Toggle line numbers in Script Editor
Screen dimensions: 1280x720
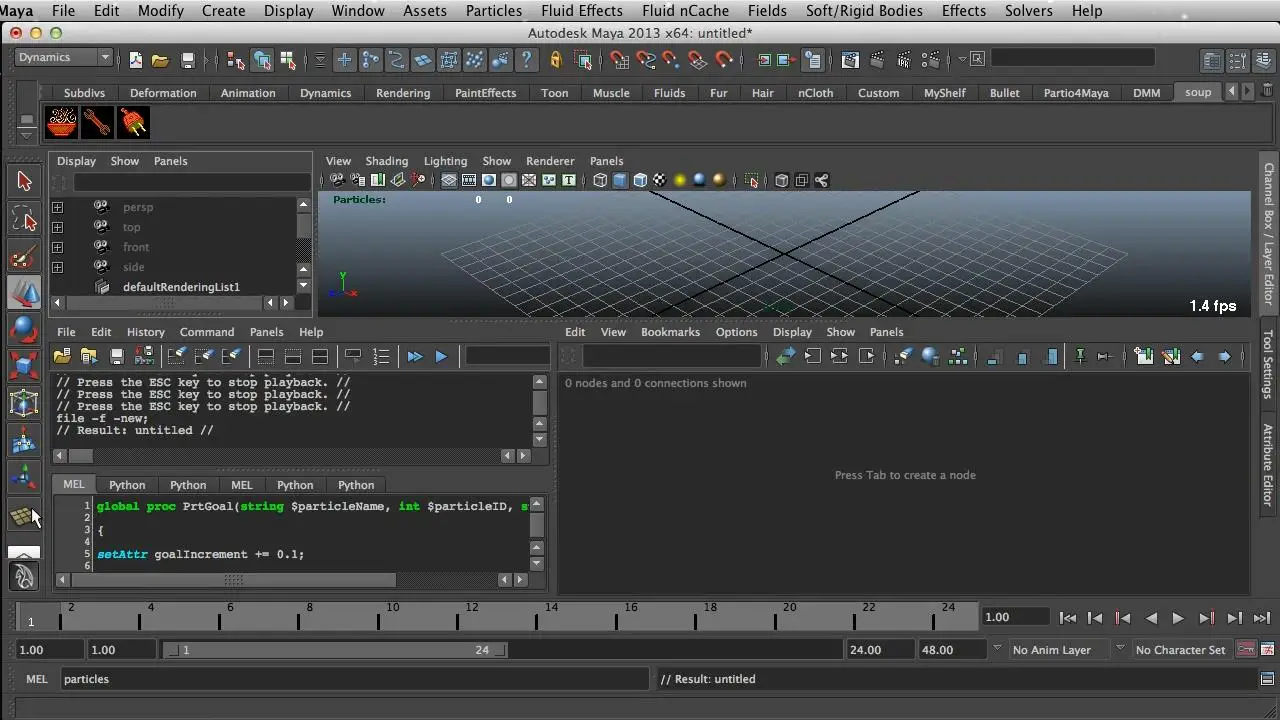(x=381, y=356)
